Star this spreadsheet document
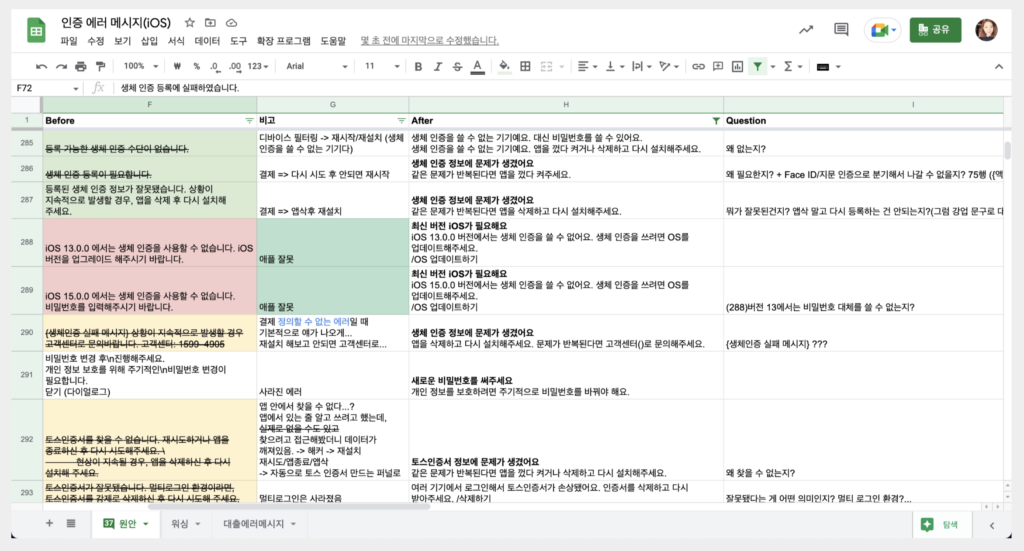The image size is (1024, 551). 189,23
